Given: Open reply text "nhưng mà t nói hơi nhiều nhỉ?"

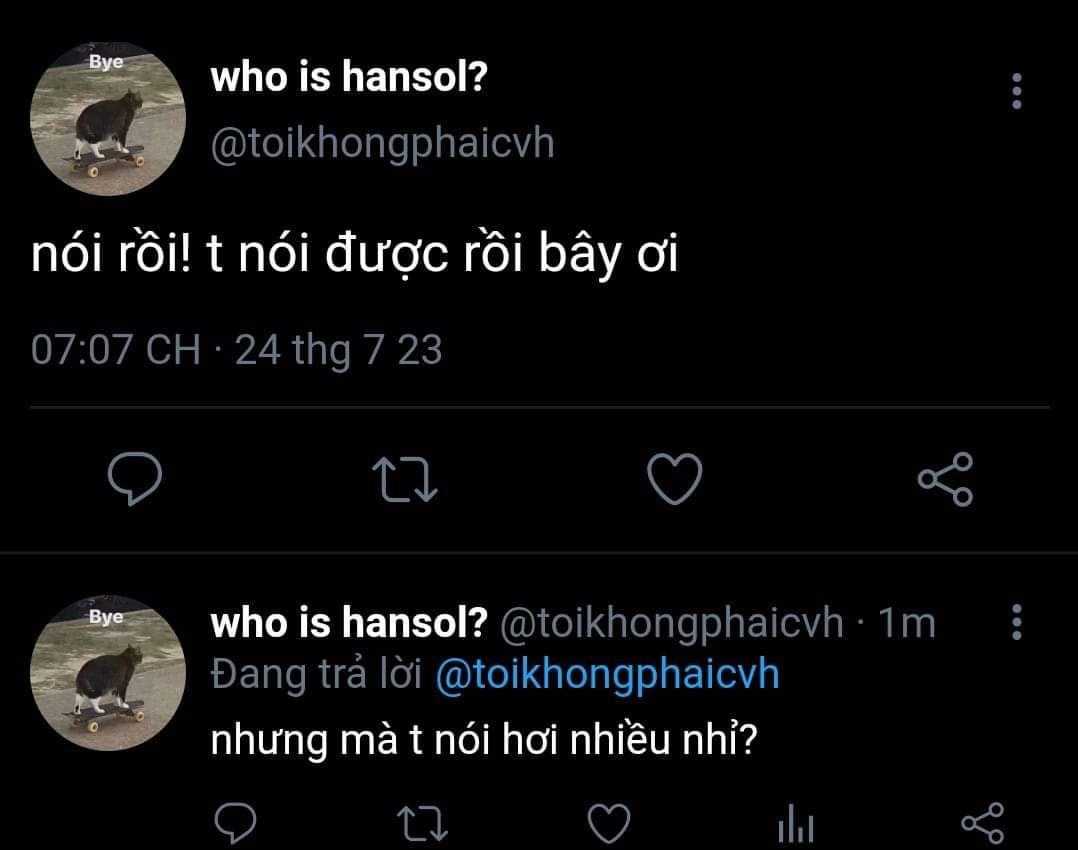Looking at the screenshot, I should click(483, 740).
